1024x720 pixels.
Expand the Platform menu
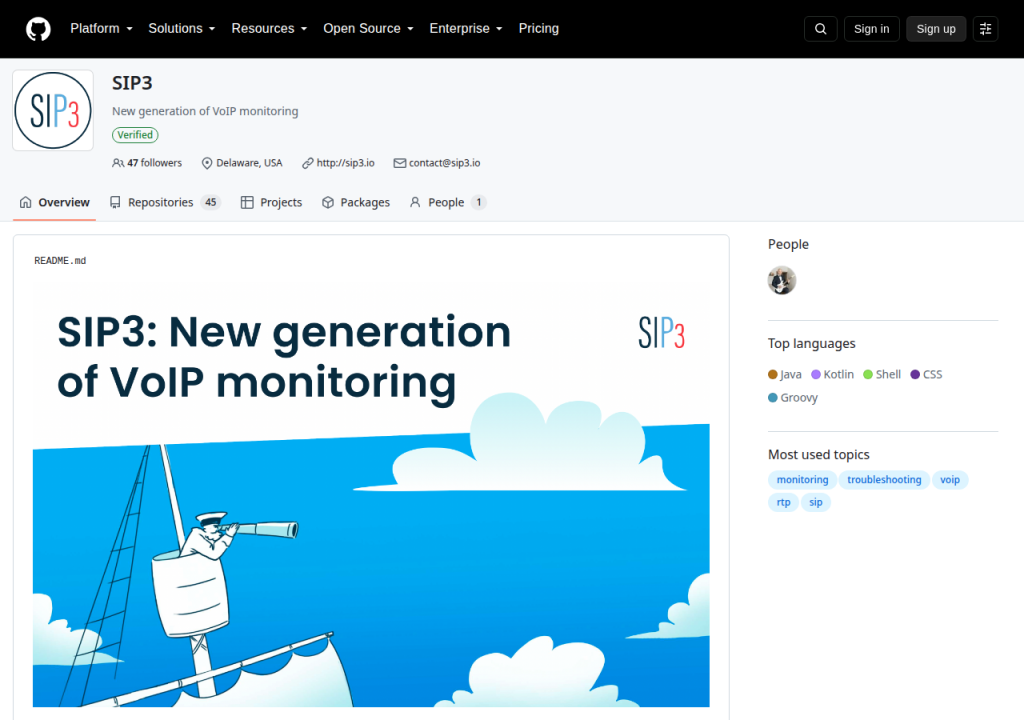101,29
